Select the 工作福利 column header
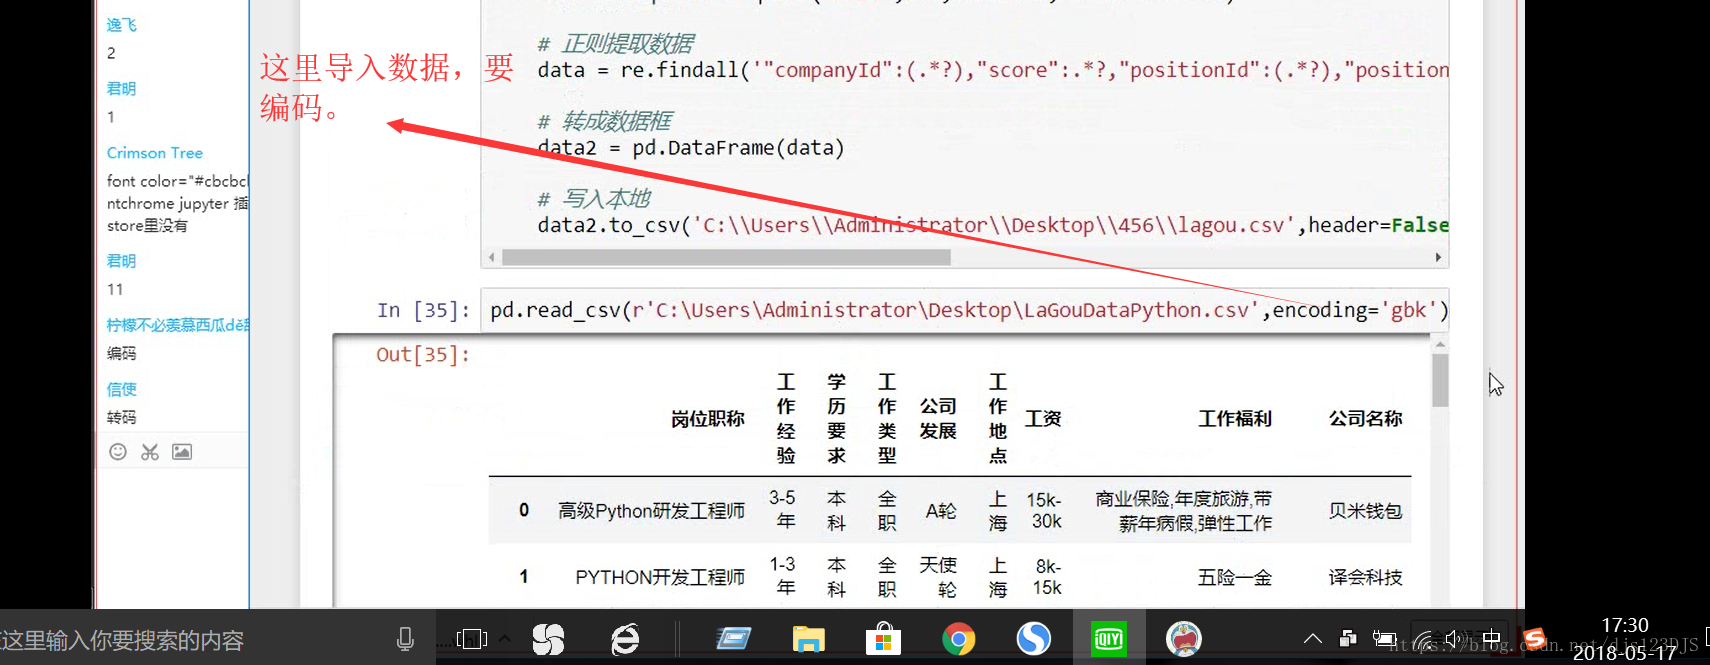This screenshot has height=665, width=1710. point(1235,419)
